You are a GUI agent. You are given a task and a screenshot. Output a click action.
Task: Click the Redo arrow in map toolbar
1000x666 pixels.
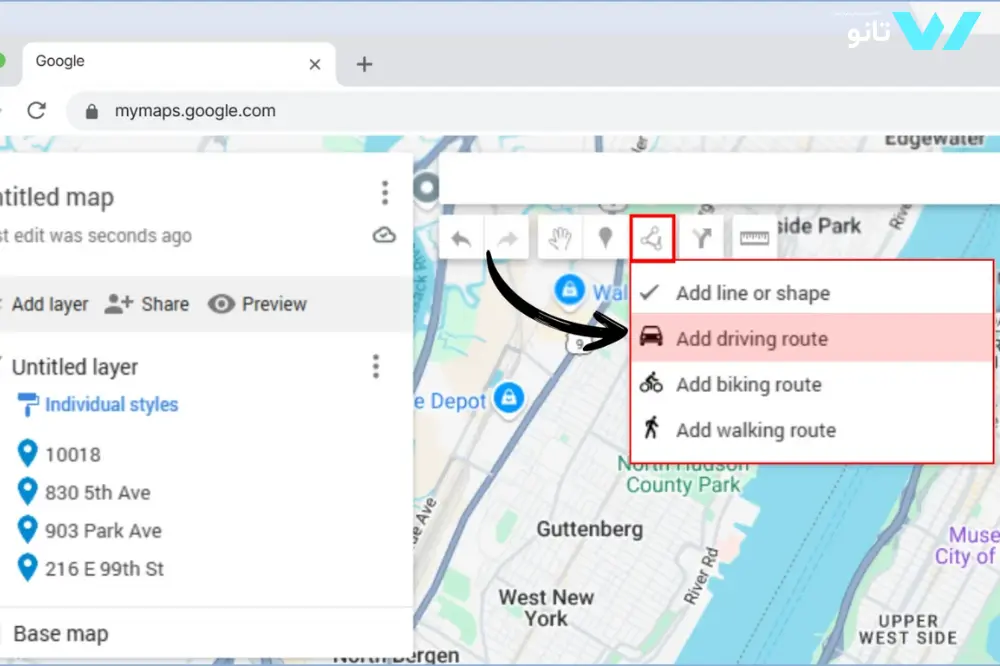[x=508, y=238]
